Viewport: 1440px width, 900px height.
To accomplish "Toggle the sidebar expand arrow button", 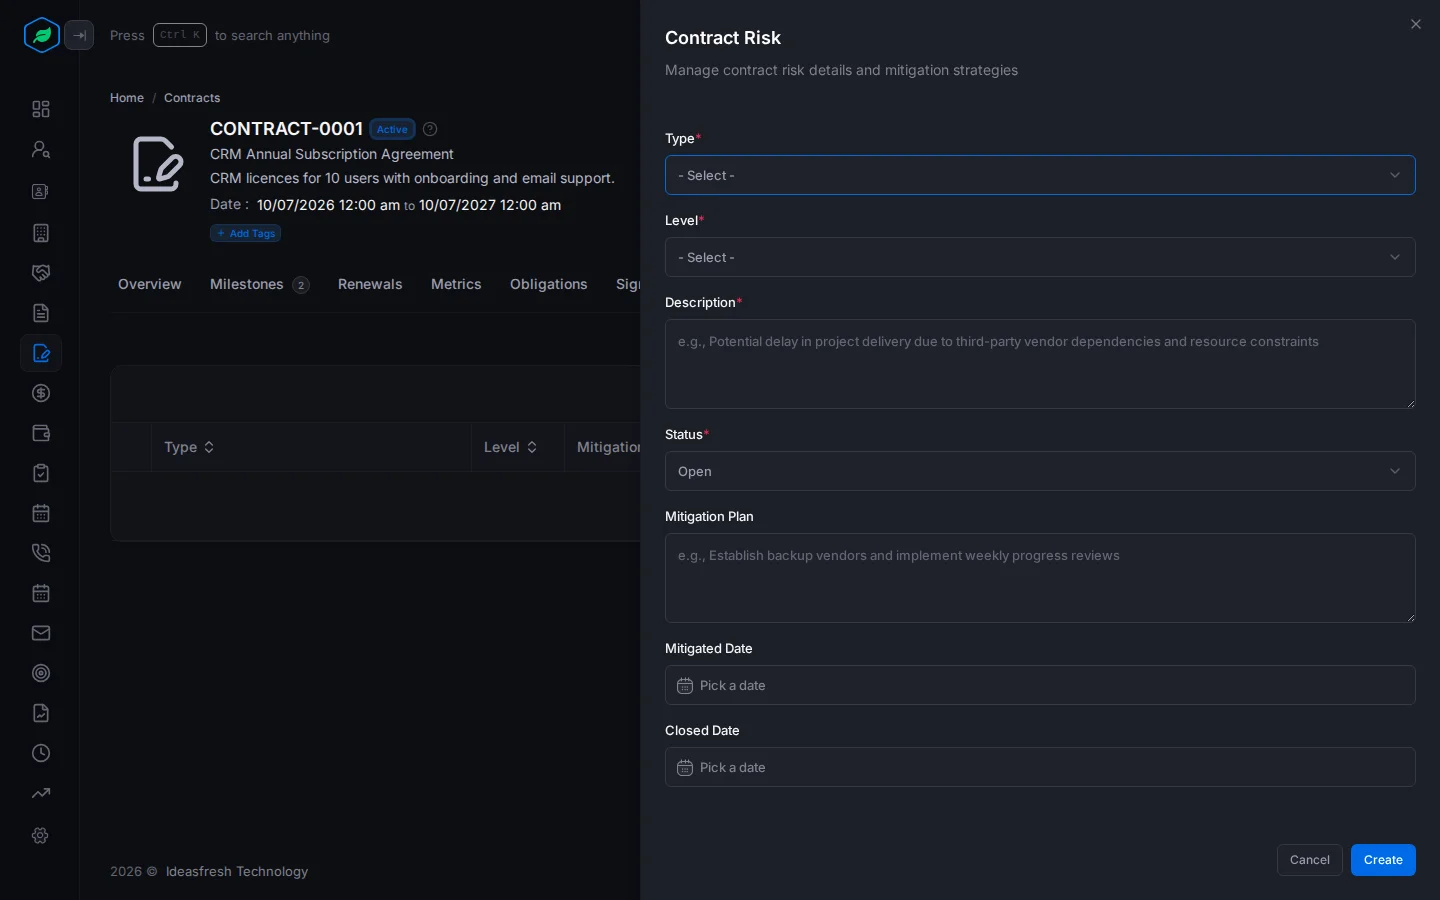I will click(79, 35).
